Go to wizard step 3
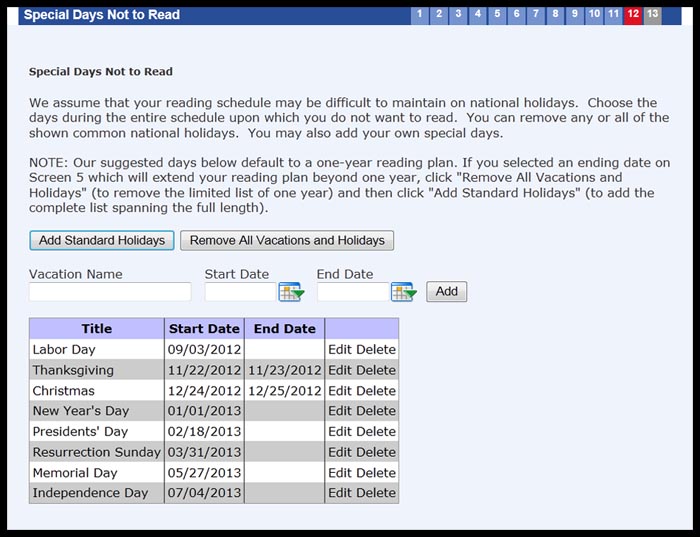700x537 pixels. click(458, 14)
